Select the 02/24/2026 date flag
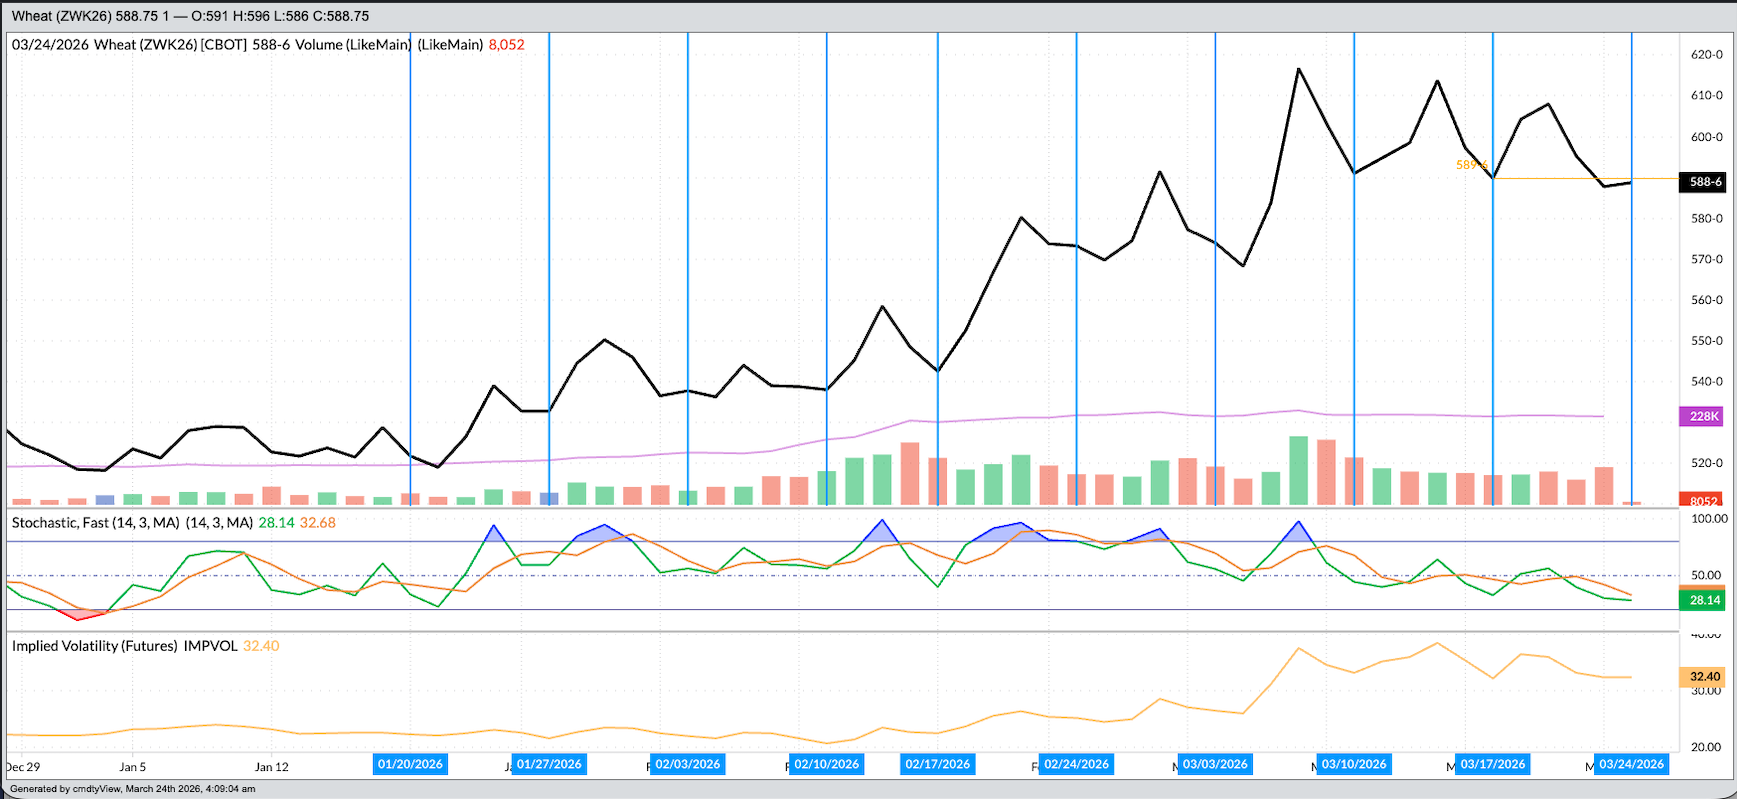Screen dimensions: 1737x799 1077,764
